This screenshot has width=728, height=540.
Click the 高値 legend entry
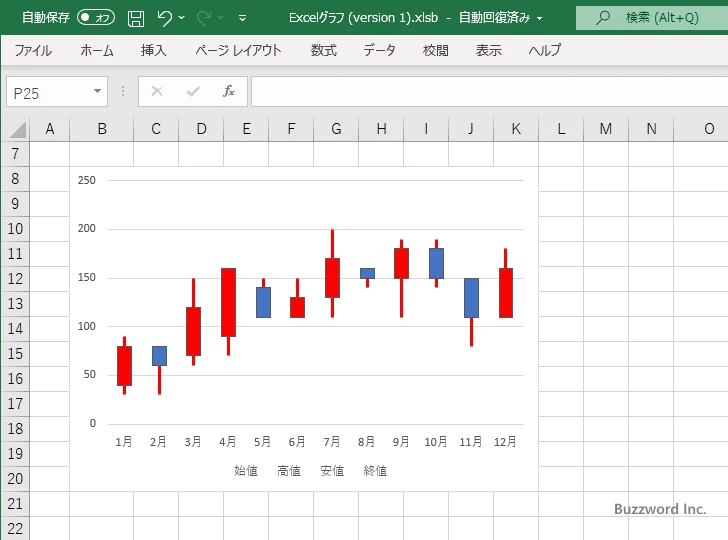pos(289,471)
